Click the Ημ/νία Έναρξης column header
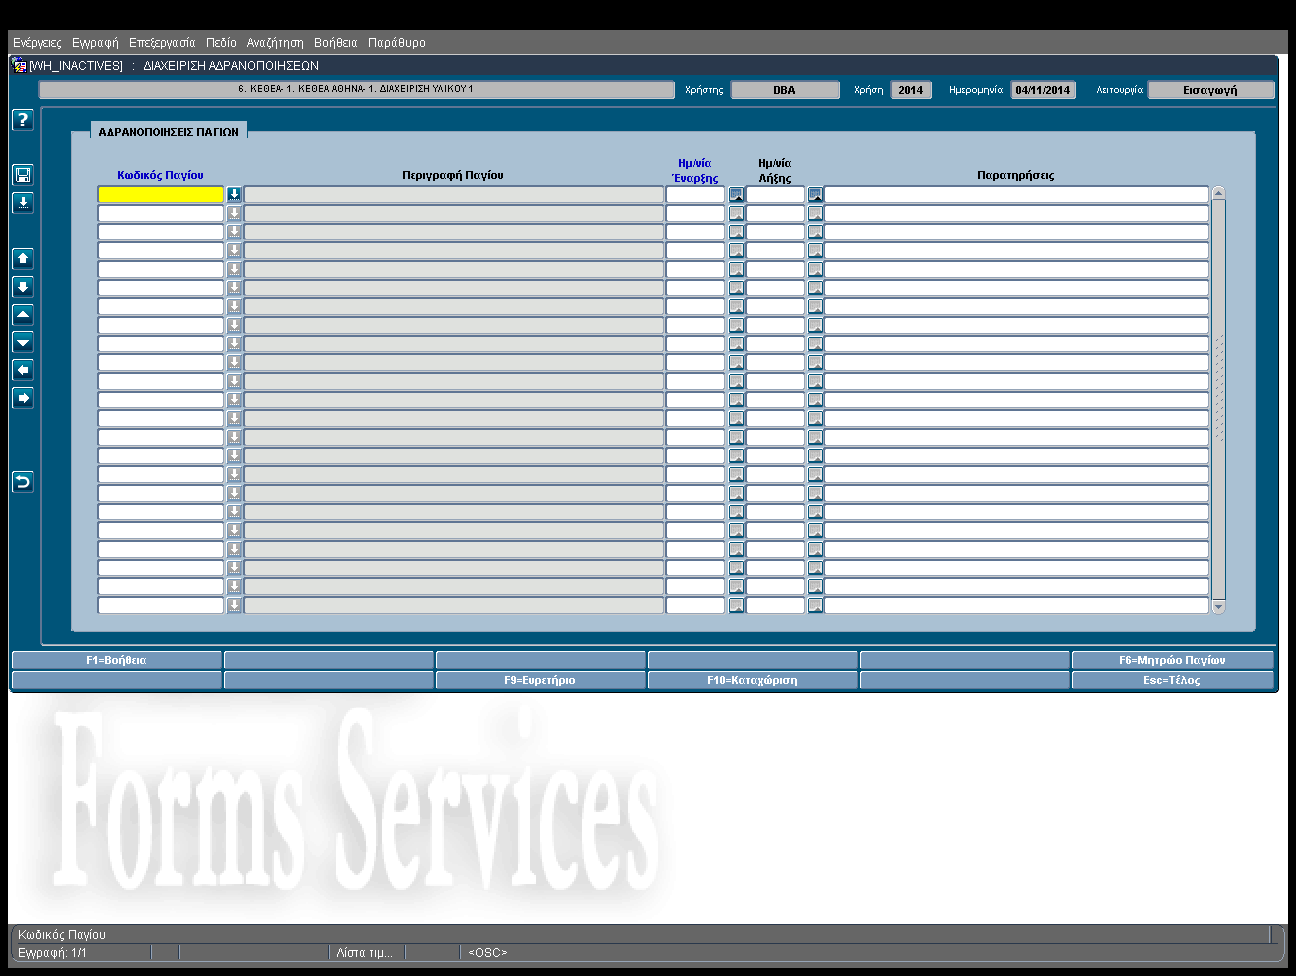This screenshot has height=976, width=1296. 695,170
